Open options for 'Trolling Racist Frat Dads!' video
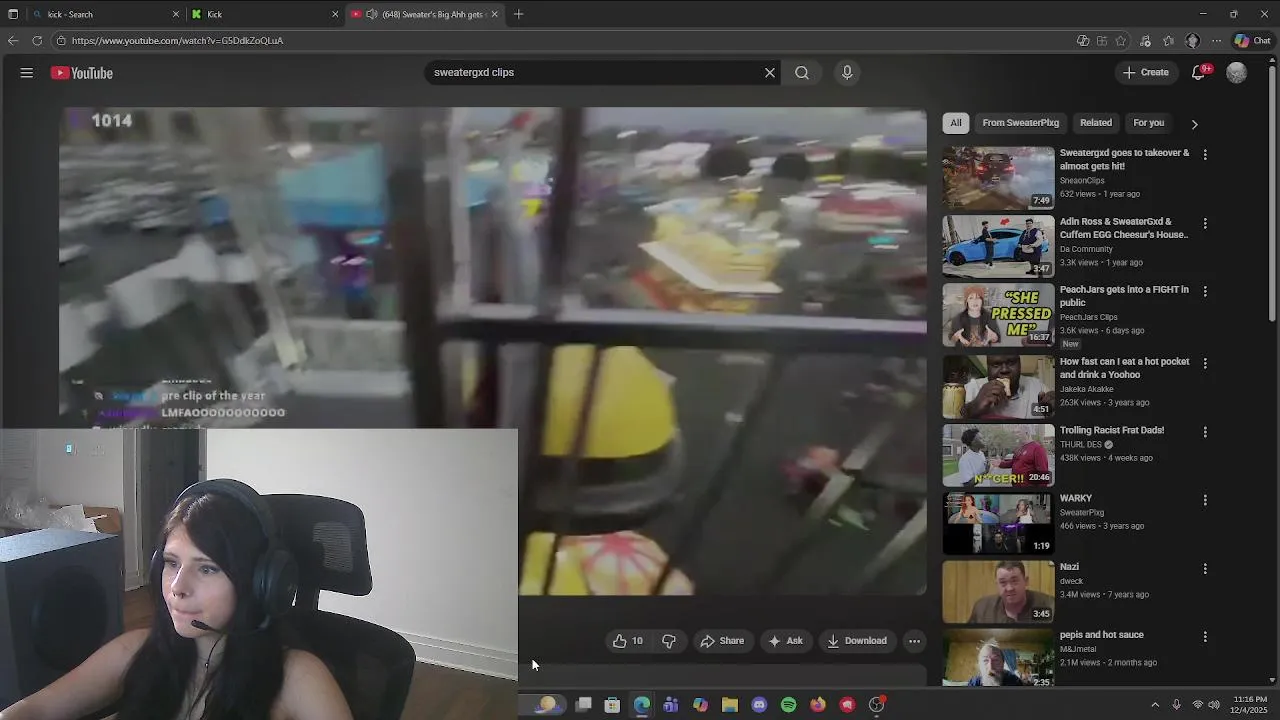This screenshot has width=1280, height=720. tap(1205, 432)
